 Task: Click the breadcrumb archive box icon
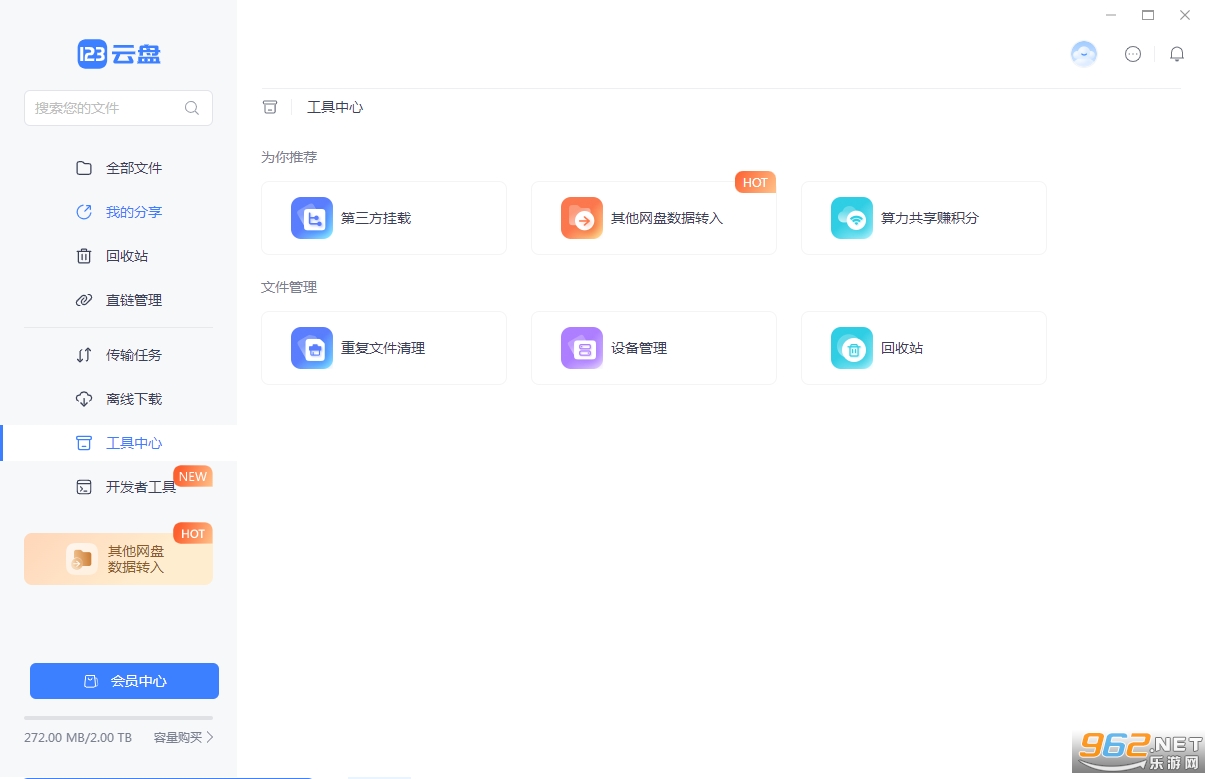click(x=270, y=107)
